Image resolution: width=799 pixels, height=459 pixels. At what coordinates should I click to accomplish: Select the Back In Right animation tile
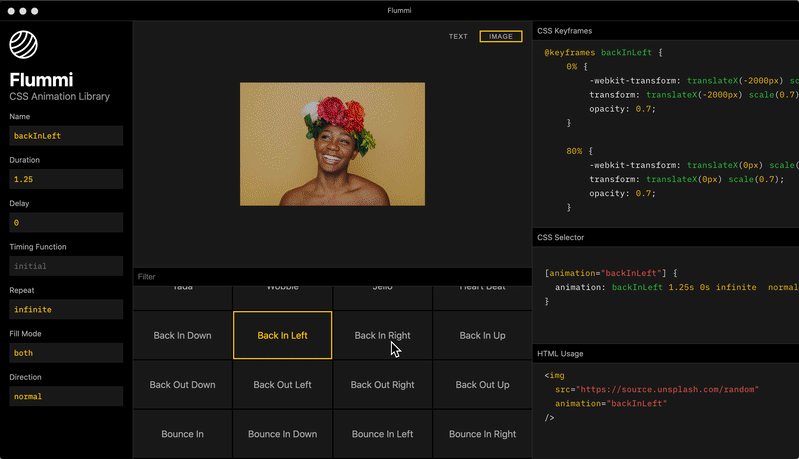(382, 335)
